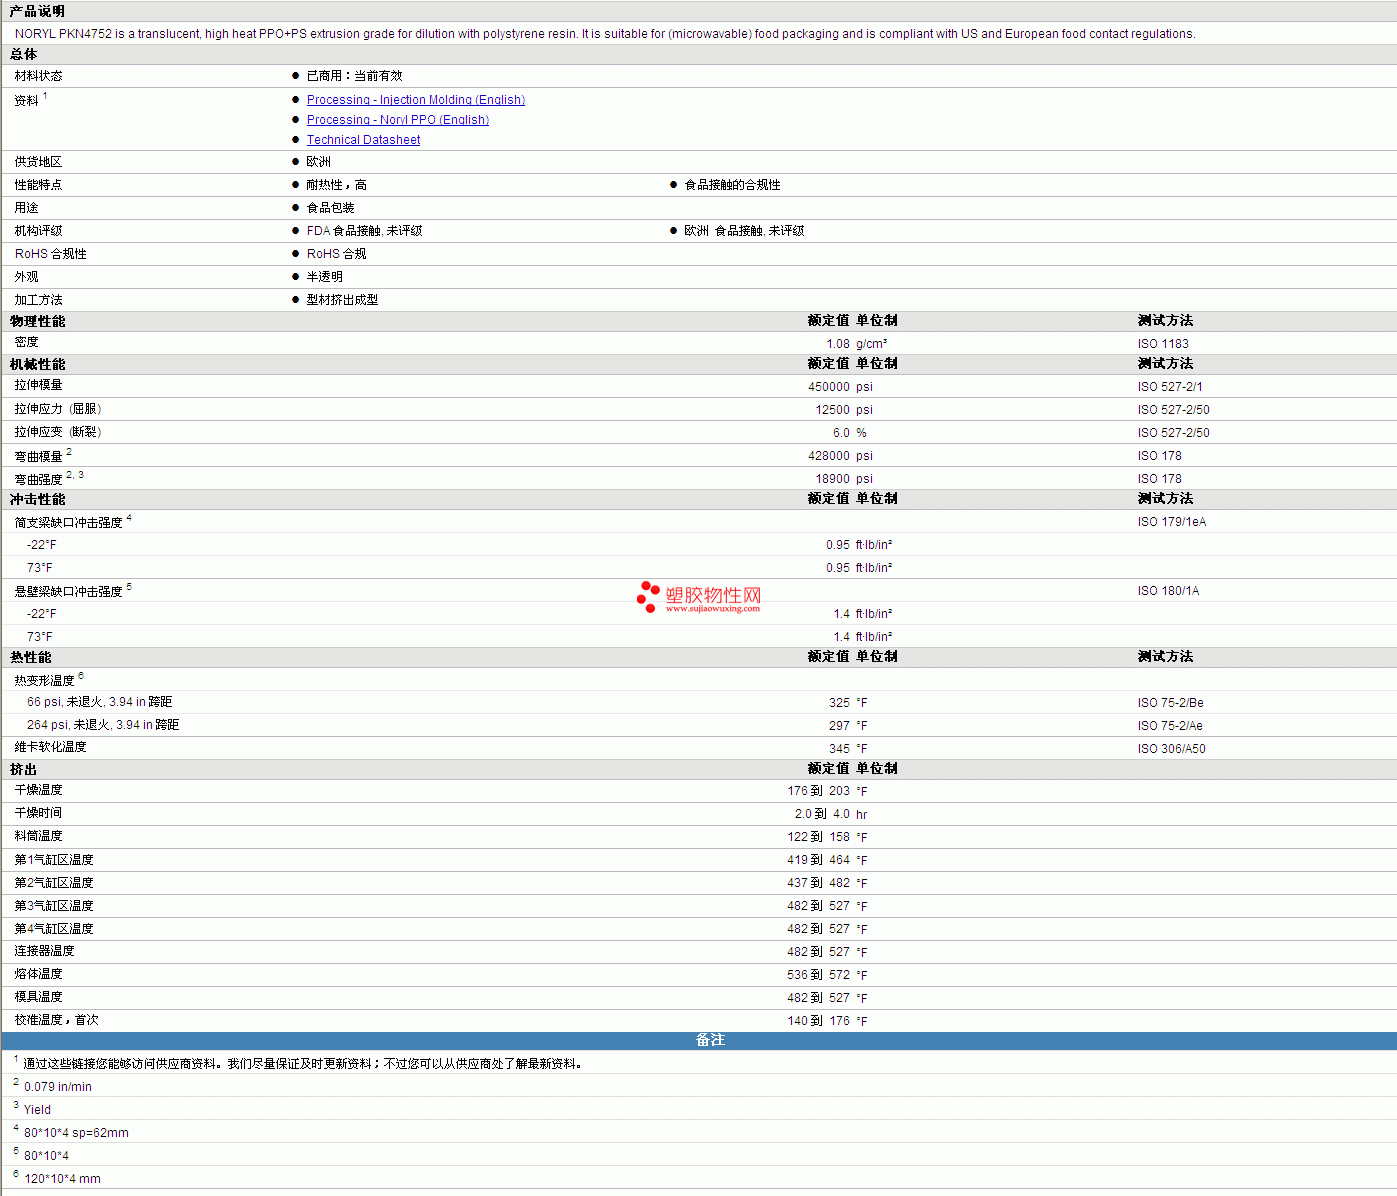Click the 物理性能 section heading

click(37, 321)
